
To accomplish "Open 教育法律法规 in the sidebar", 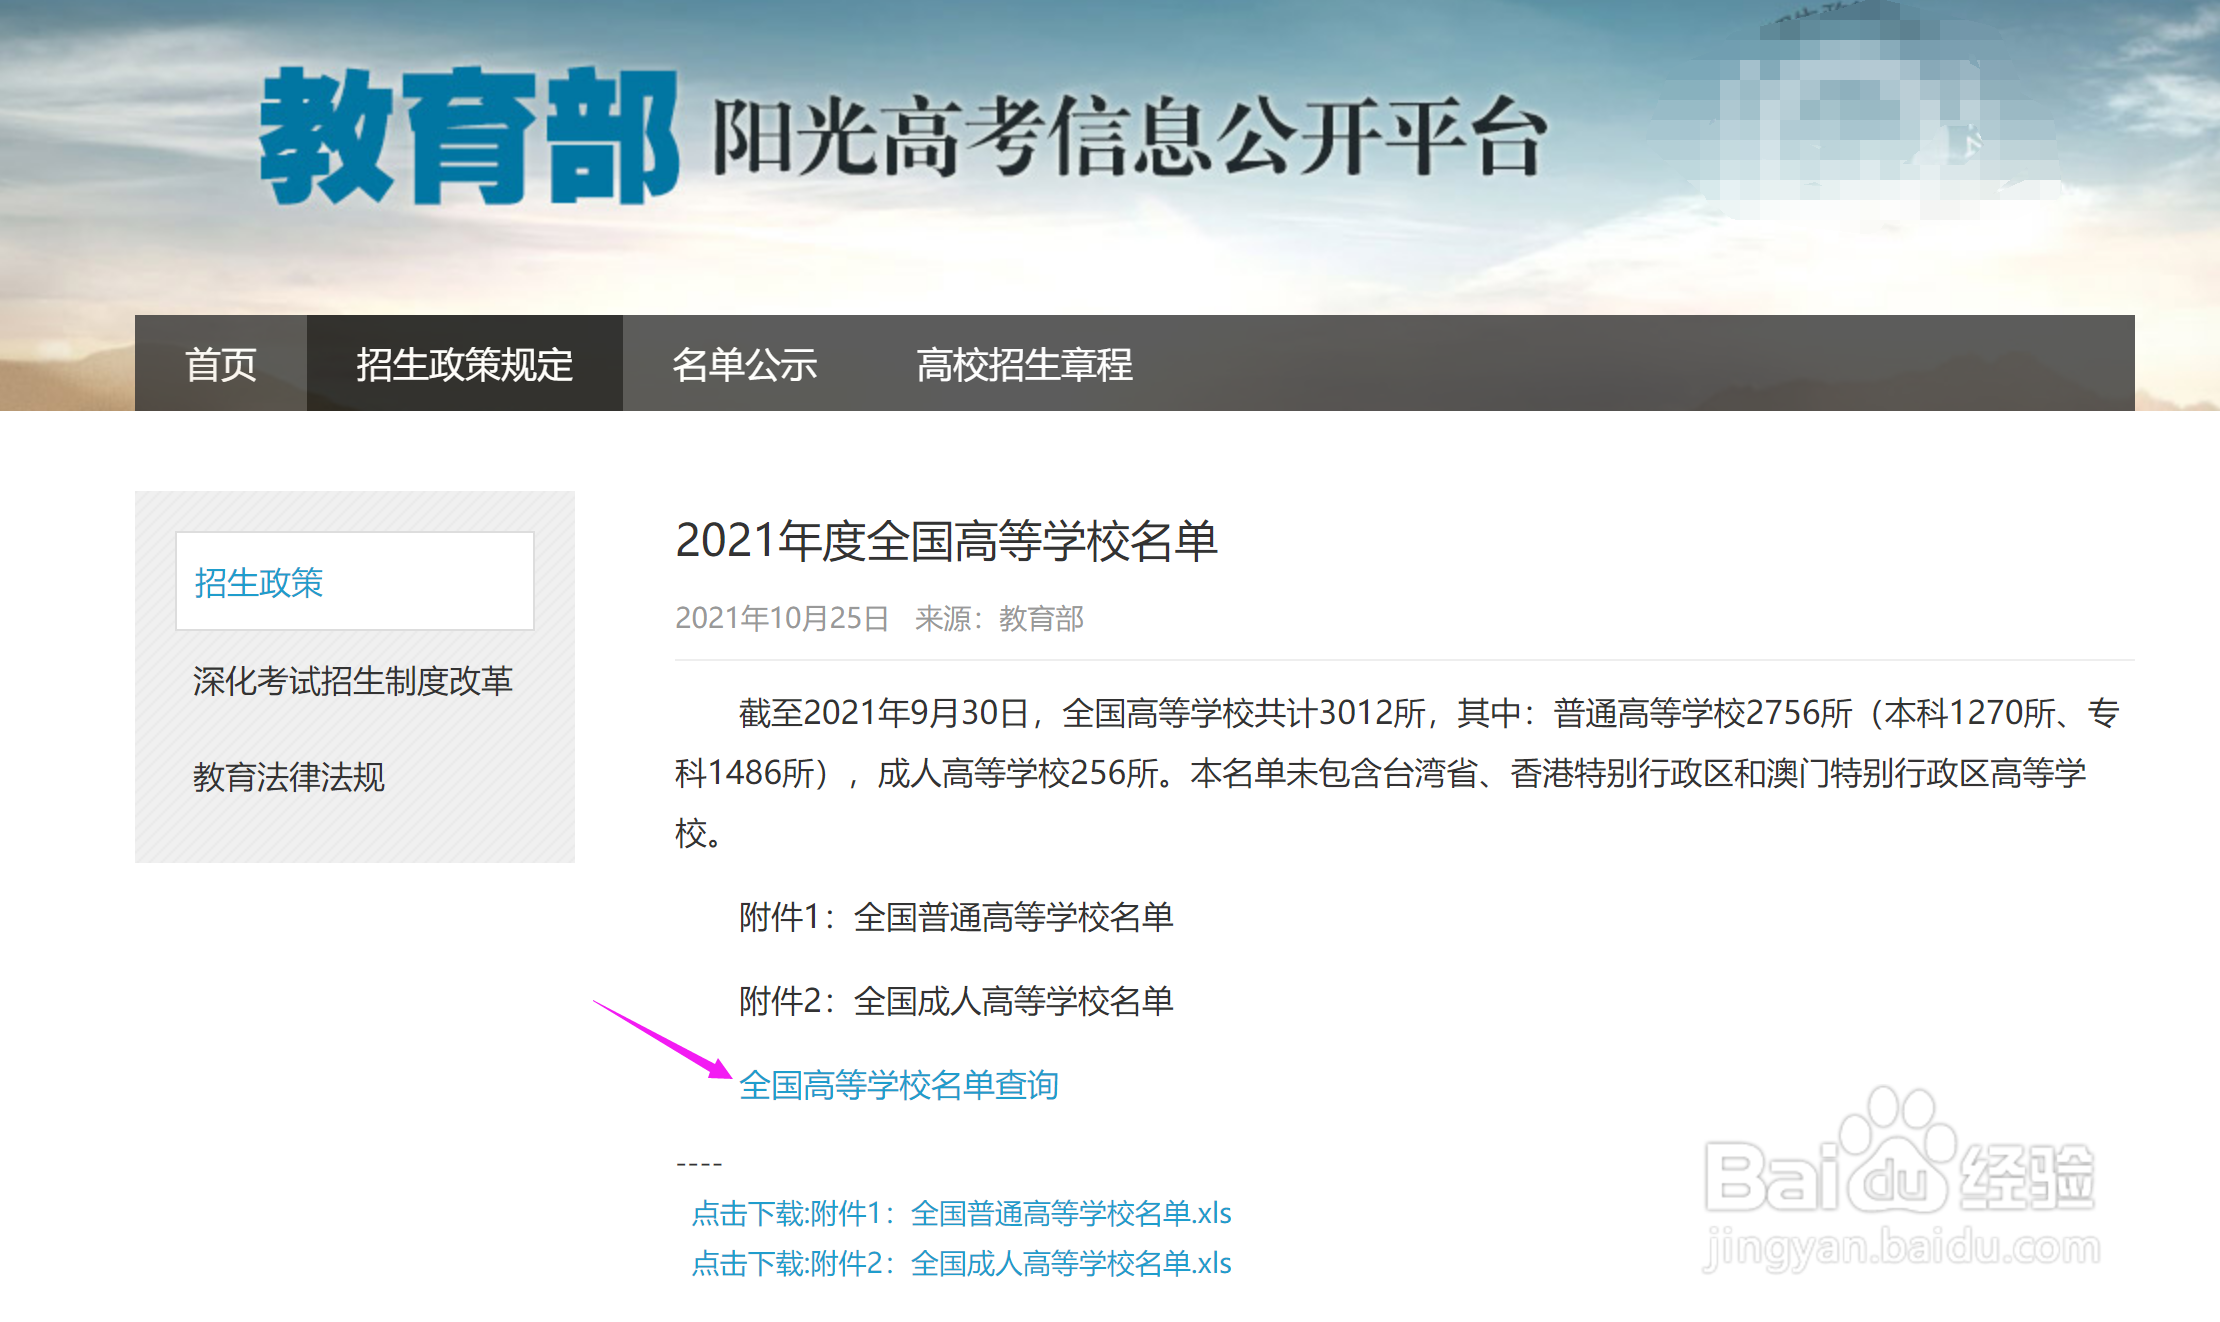I will pyautogui.click(x=288, y=777).
